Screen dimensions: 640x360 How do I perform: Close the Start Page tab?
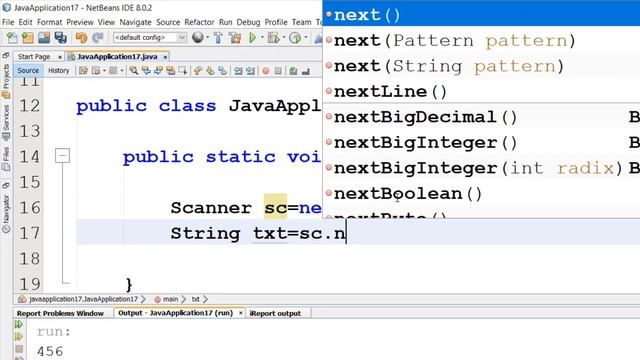[60, 57]
